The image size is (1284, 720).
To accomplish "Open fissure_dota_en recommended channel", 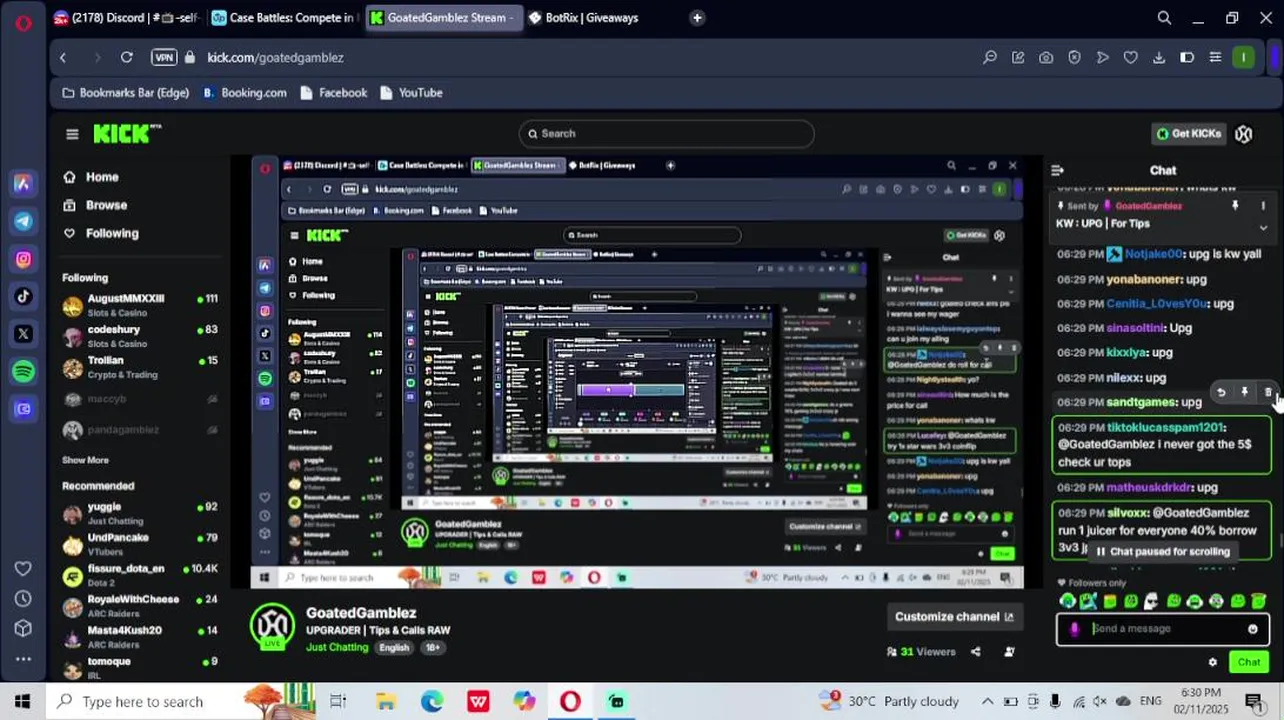I will point(140,575).
